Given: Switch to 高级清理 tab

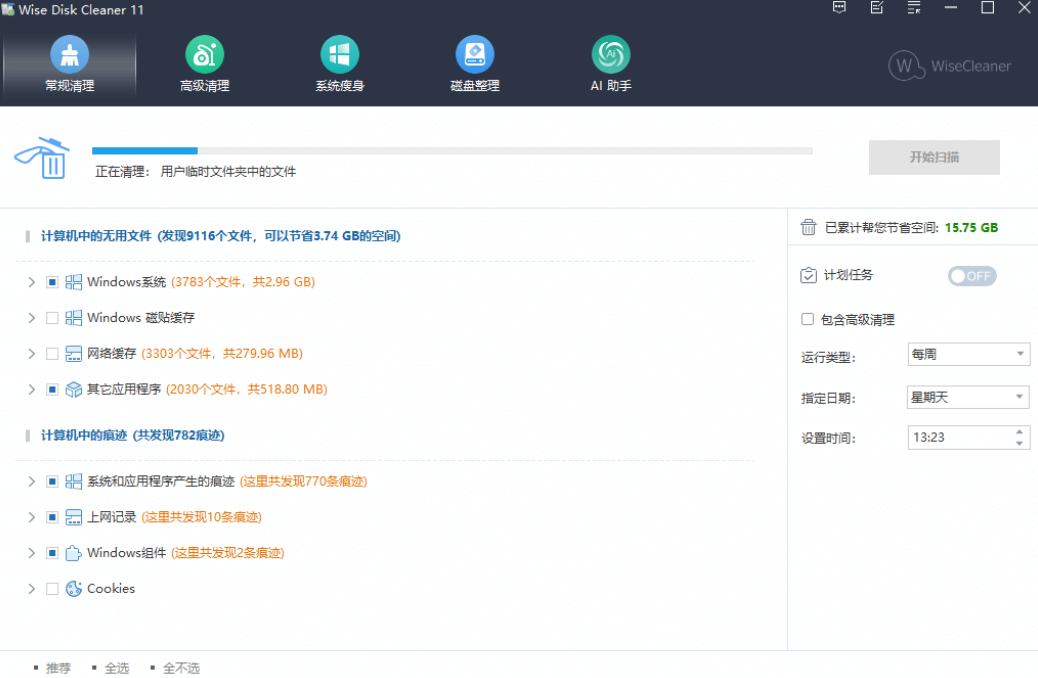Looking at the screenshot, I should 205,65.
